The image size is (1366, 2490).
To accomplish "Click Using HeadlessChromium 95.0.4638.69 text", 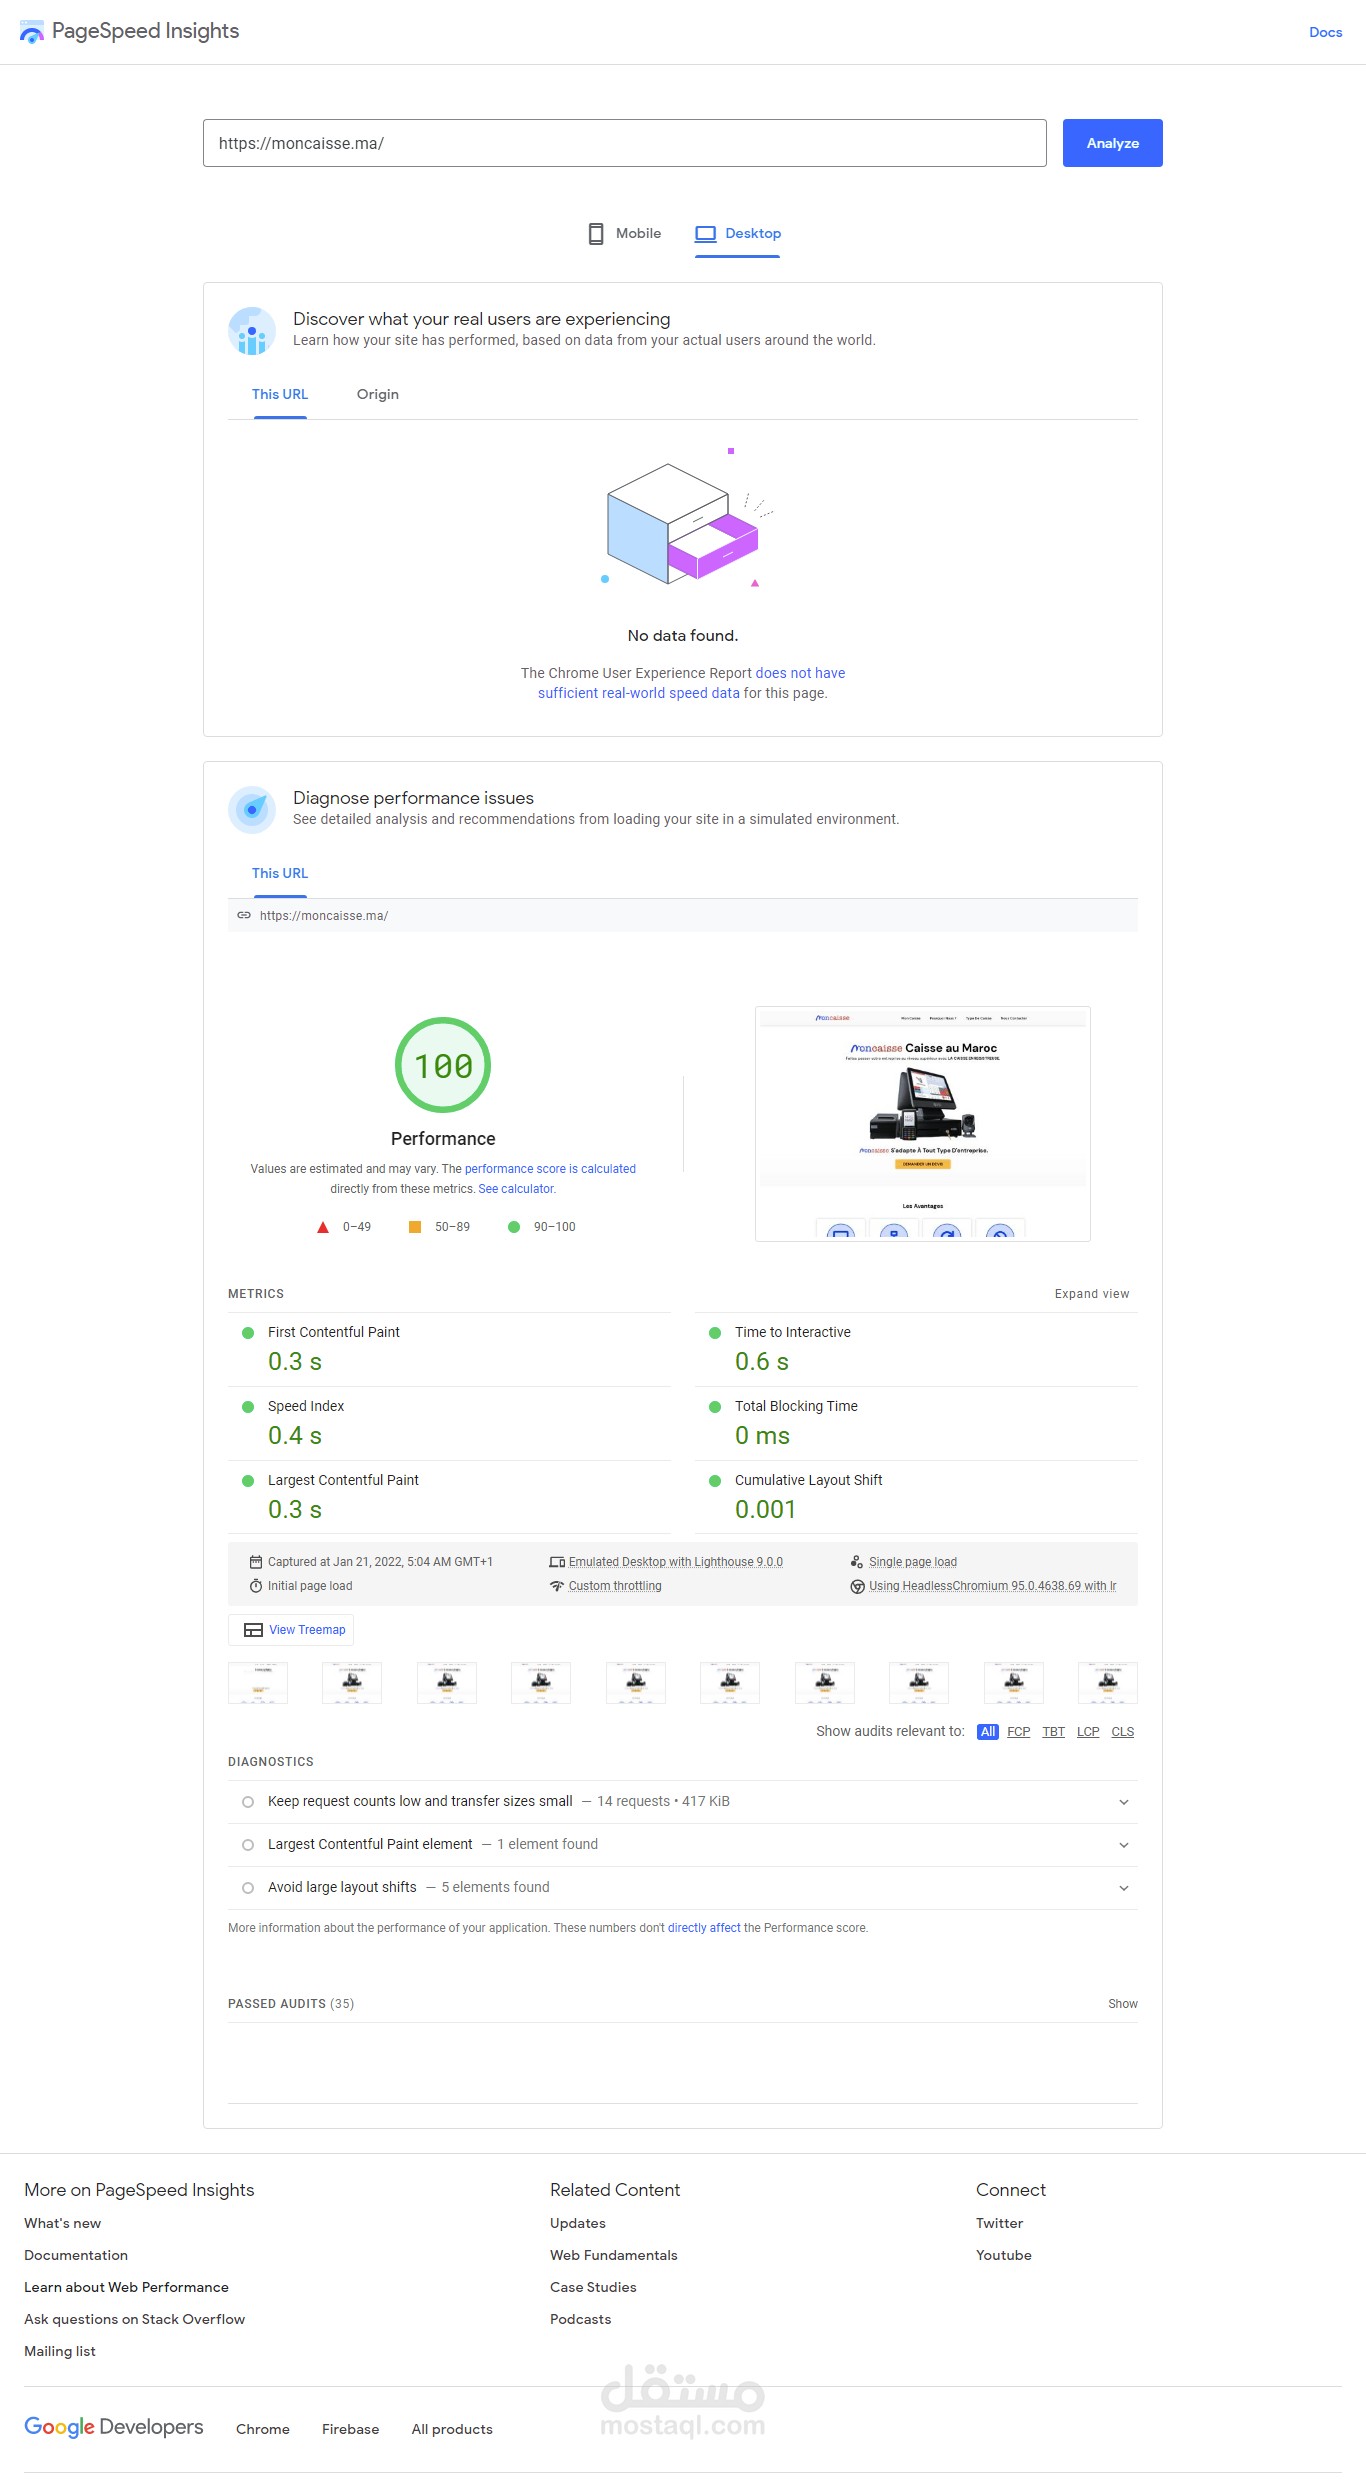I will tap(993, 1586).
